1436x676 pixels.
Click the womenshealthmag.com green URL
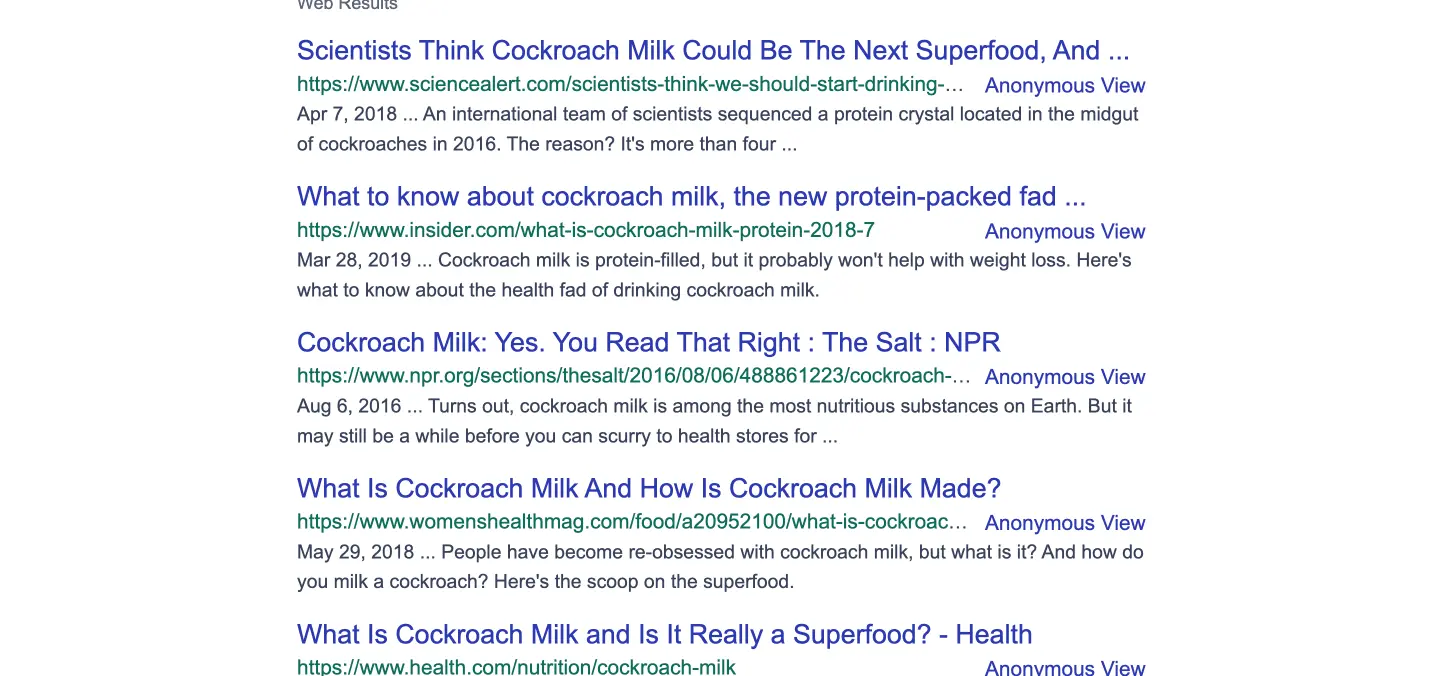point(632,522)
